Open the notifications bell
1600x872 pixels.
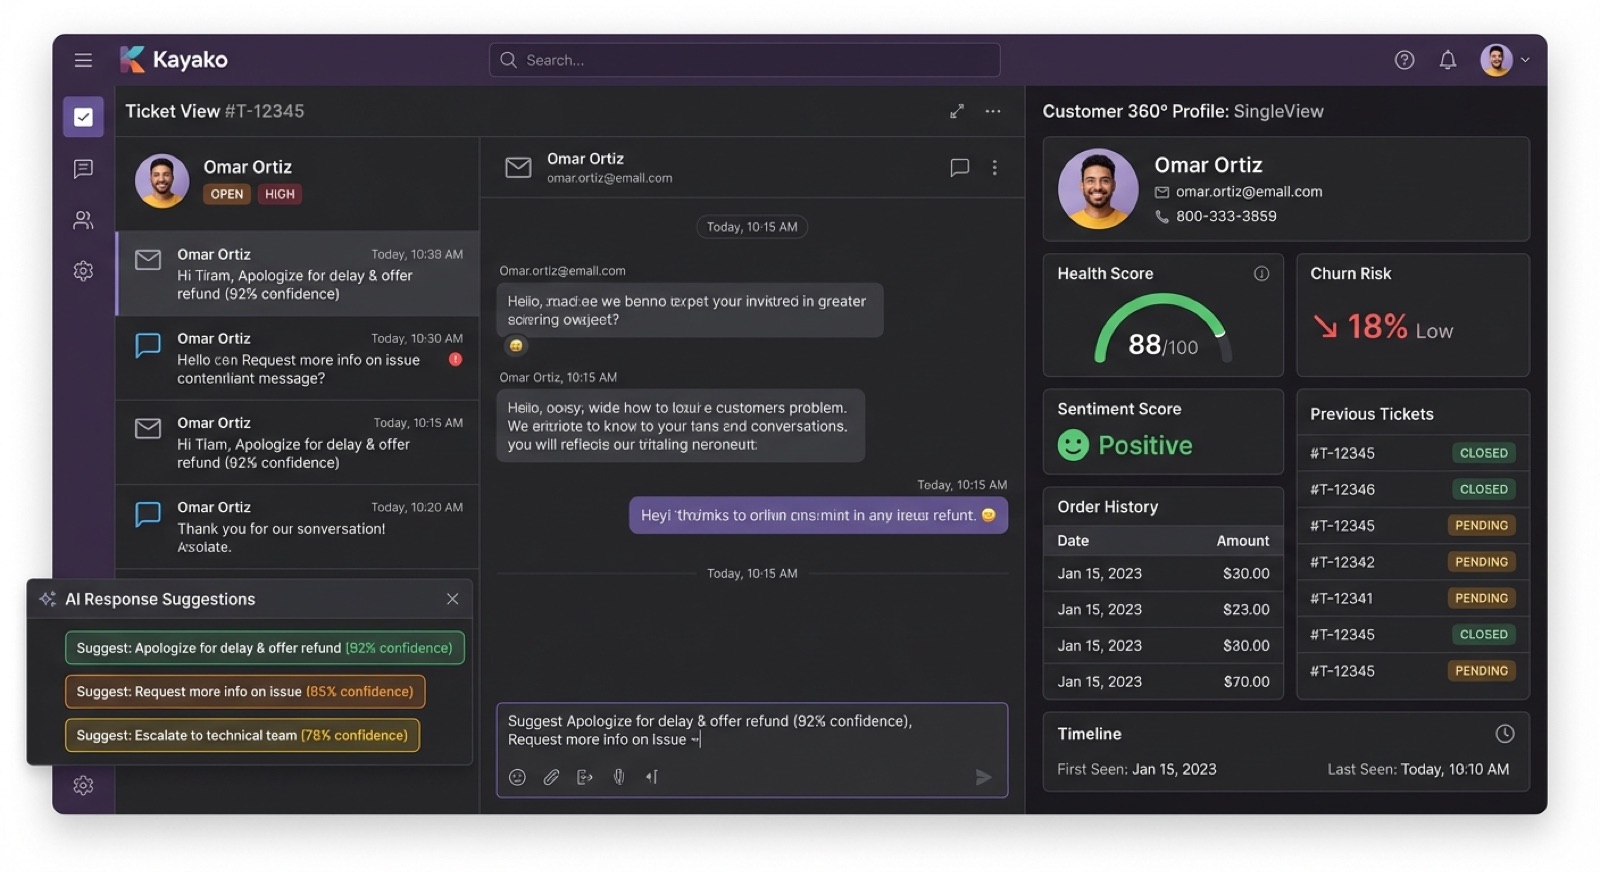point(1447,60)
